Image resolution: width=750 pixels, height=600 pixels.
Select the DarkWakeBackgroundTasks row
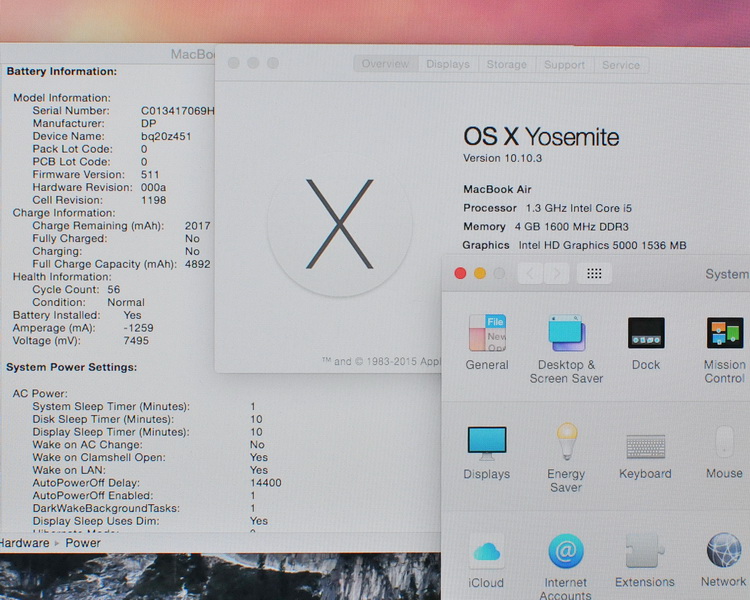pos(144,508)
